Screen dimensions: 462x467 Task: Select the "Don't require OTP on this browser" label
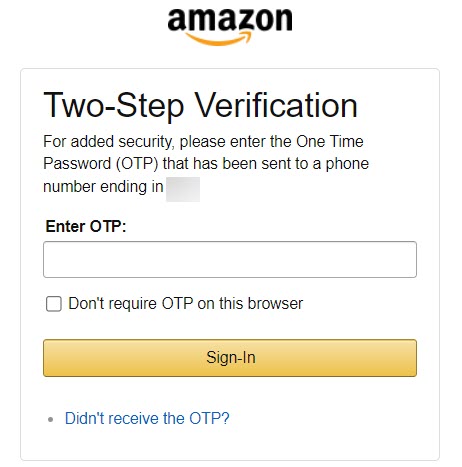pyautogui.click(x=185, y=304)
